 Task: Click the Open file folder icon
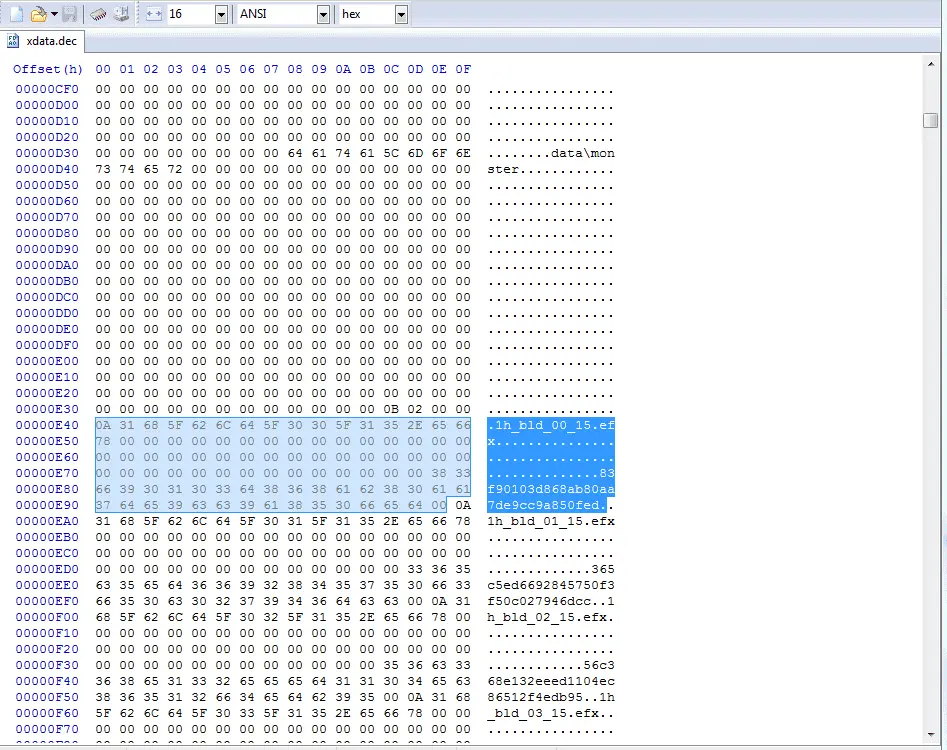38,13
